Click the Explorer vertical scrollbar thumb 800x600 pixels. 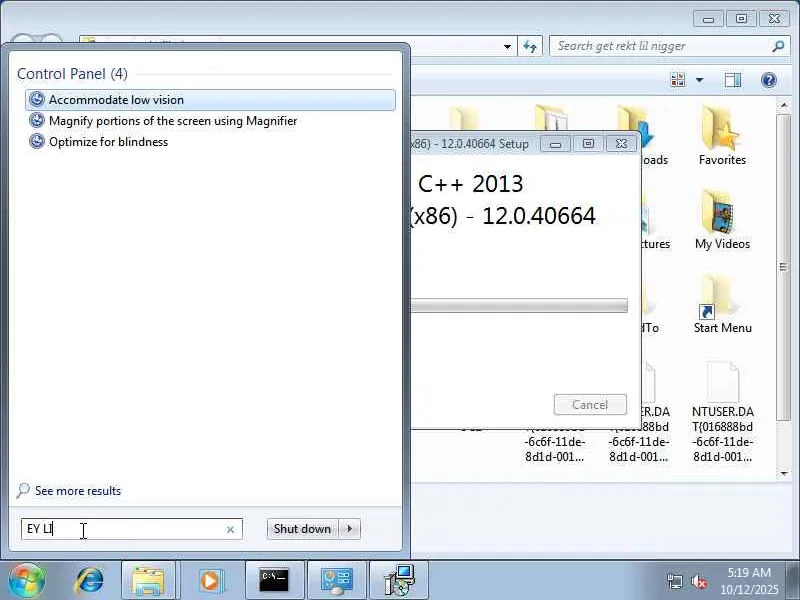784,267
